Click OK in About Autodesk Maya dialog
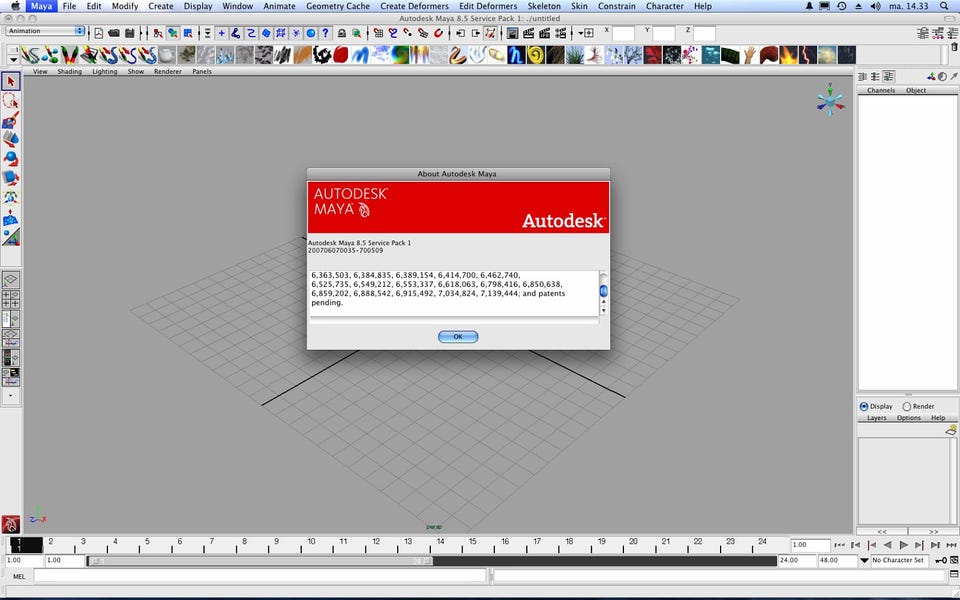The height and width of the screenshot is (600, 960). pyautogui.click(x=458, y=337)
